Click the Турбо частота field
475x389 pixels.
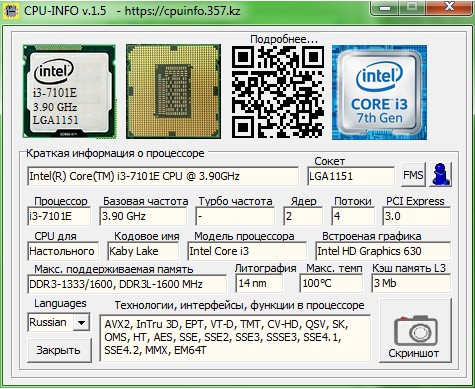coord(235,217)
